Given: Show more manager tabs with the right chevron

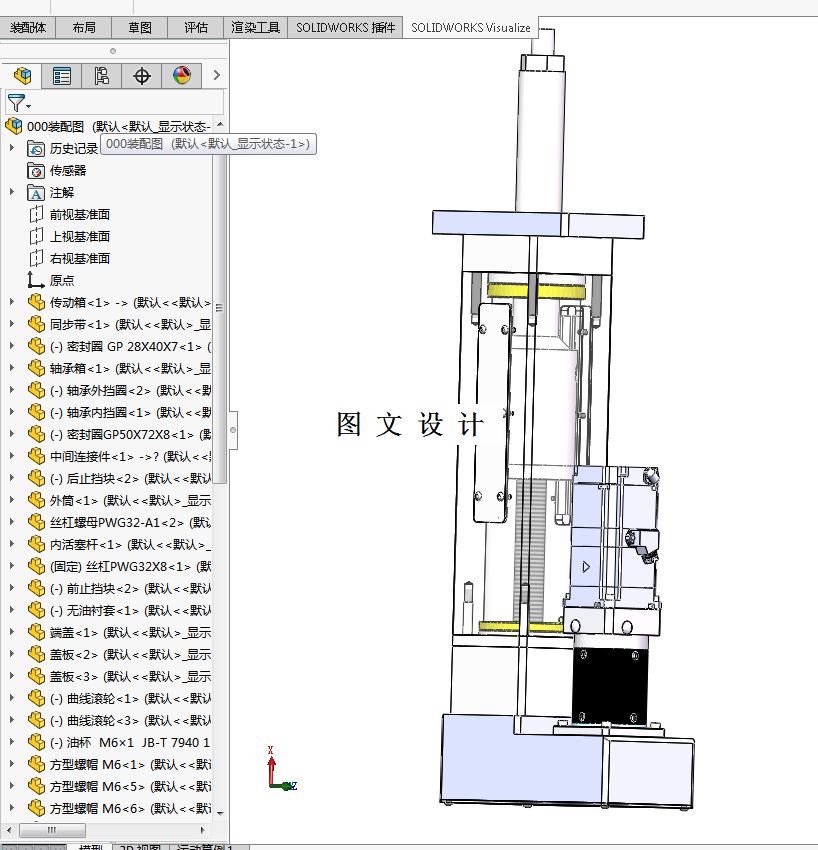Looking at the screenshot, I should [x=217, y=75].
